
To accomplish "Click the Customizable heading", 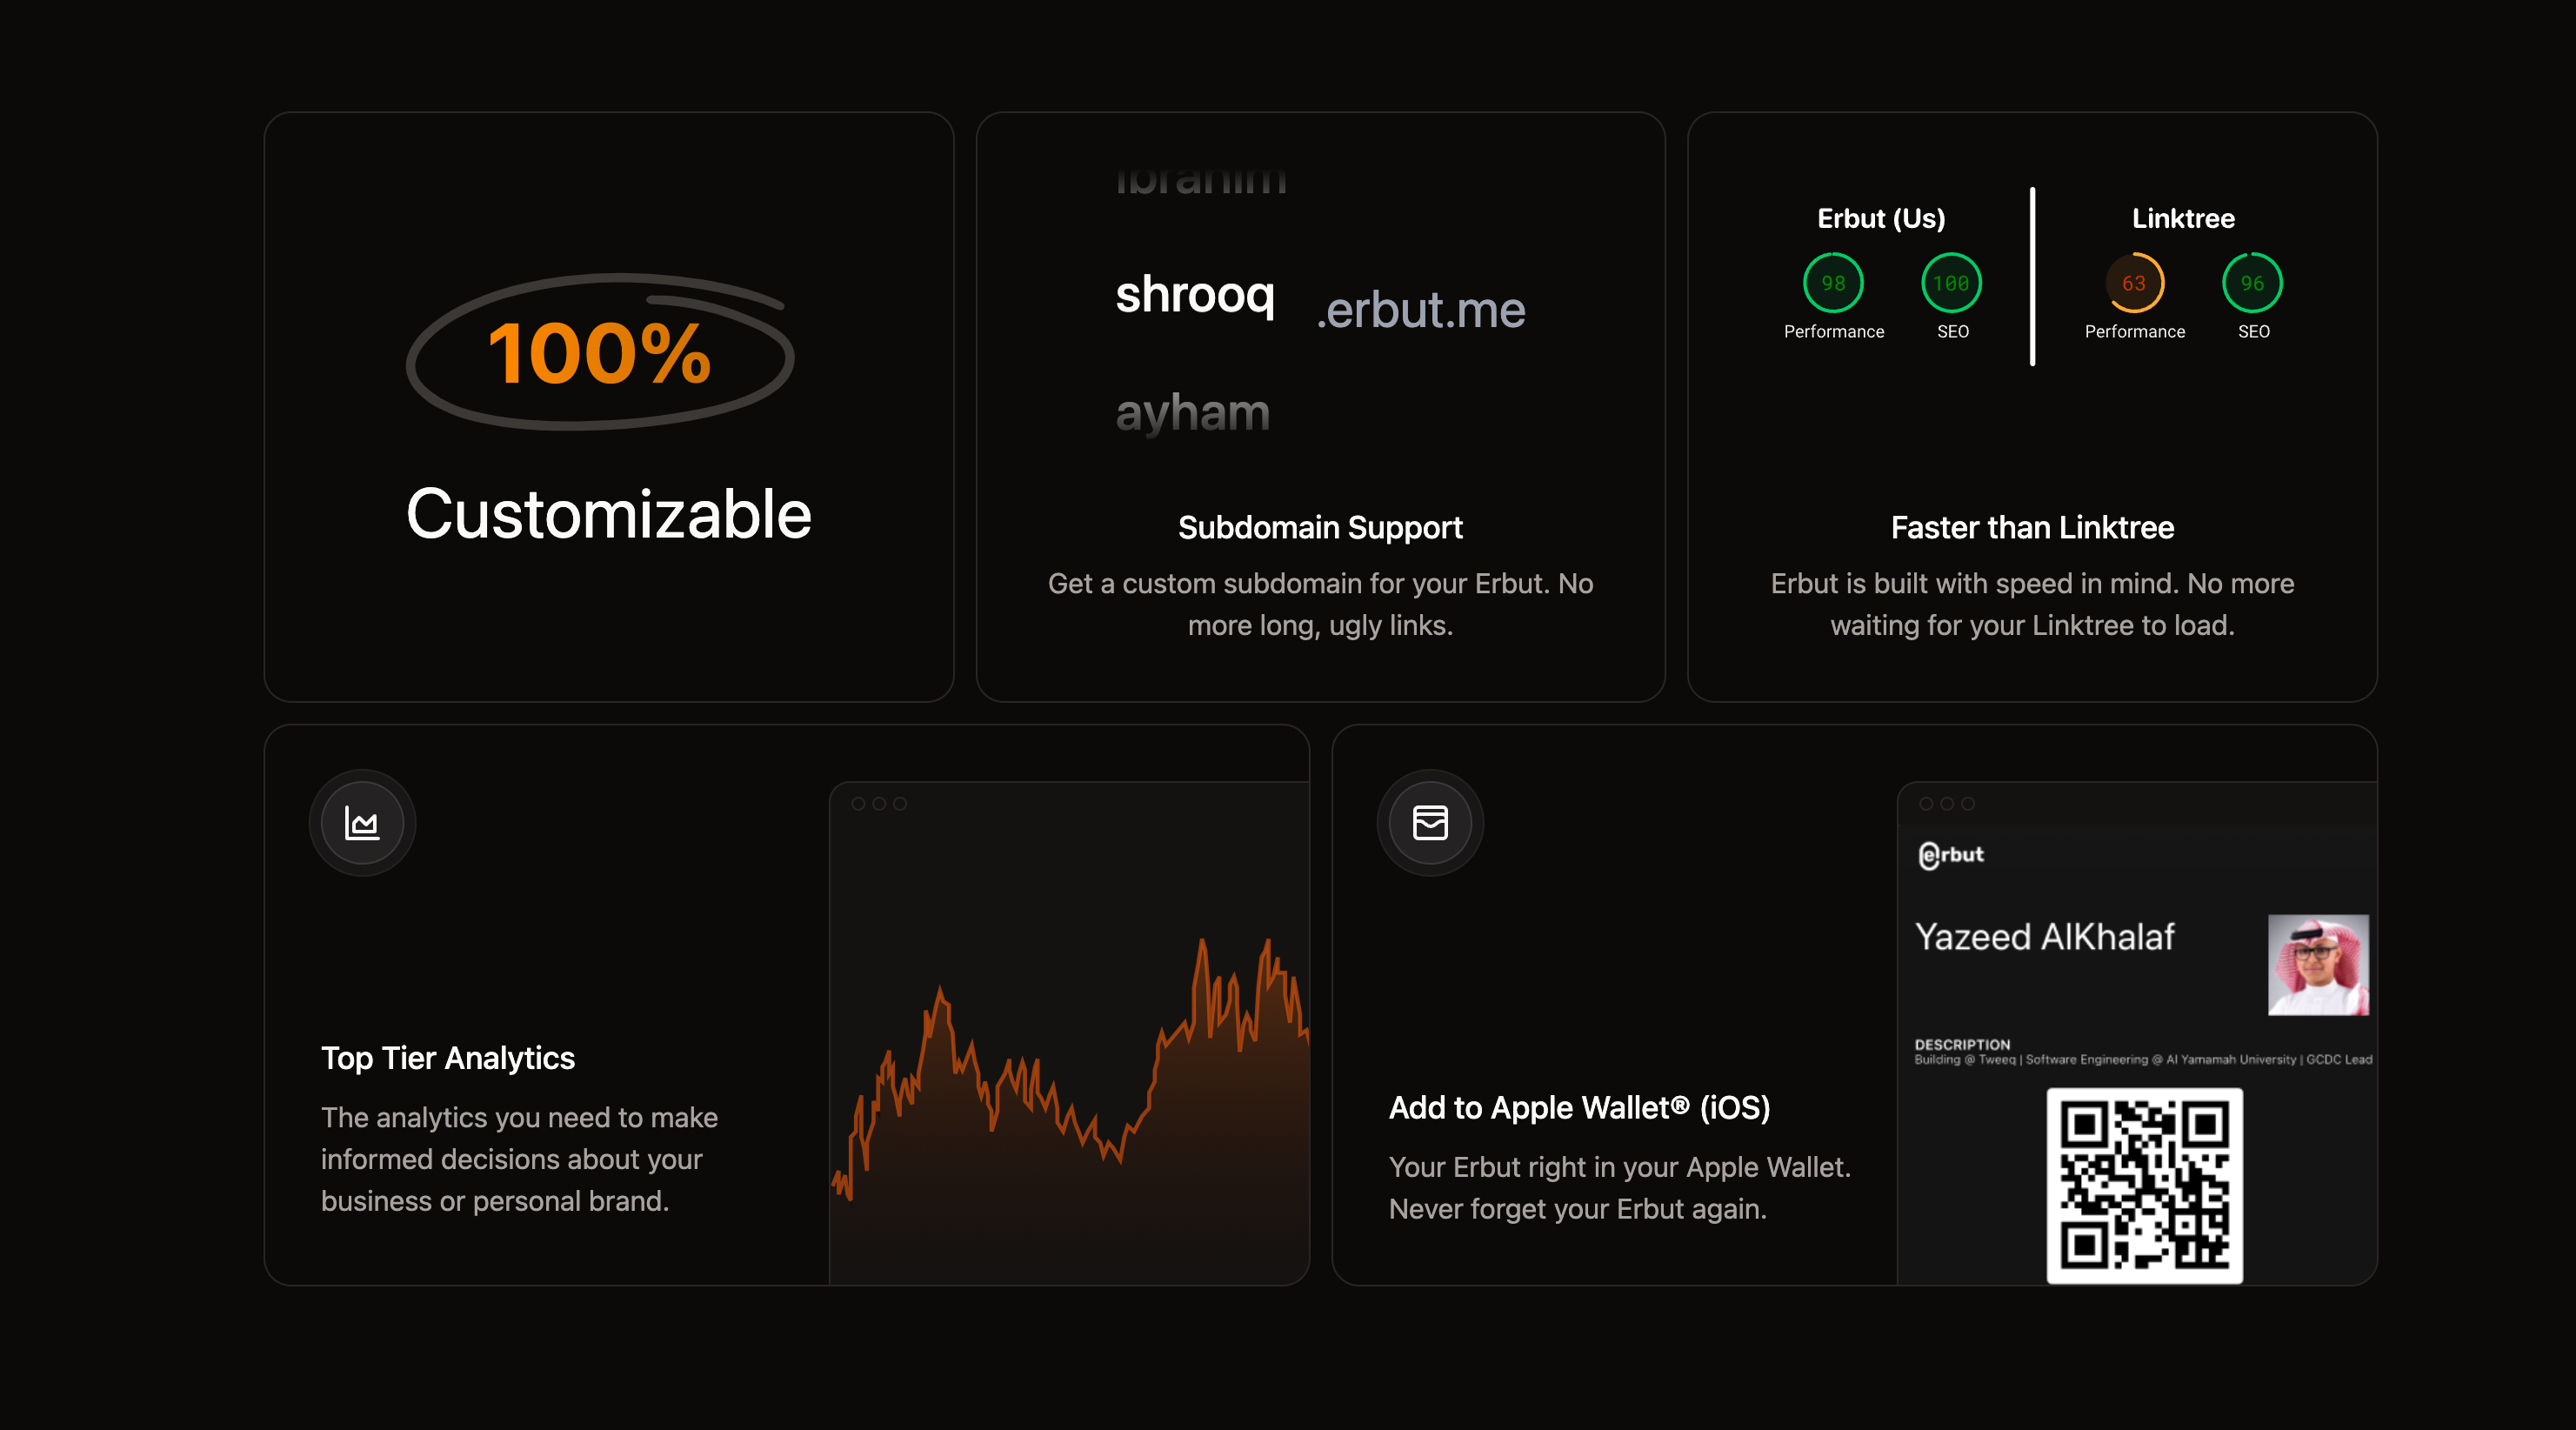I will tap(609, 515).
